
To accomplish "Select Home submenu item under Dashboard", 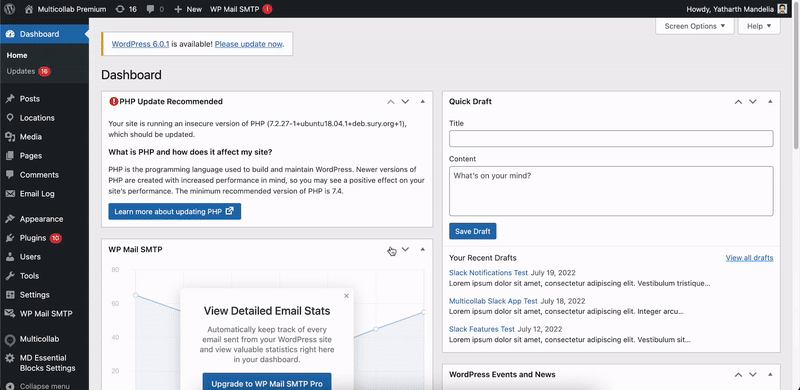I will click(17, 55).
